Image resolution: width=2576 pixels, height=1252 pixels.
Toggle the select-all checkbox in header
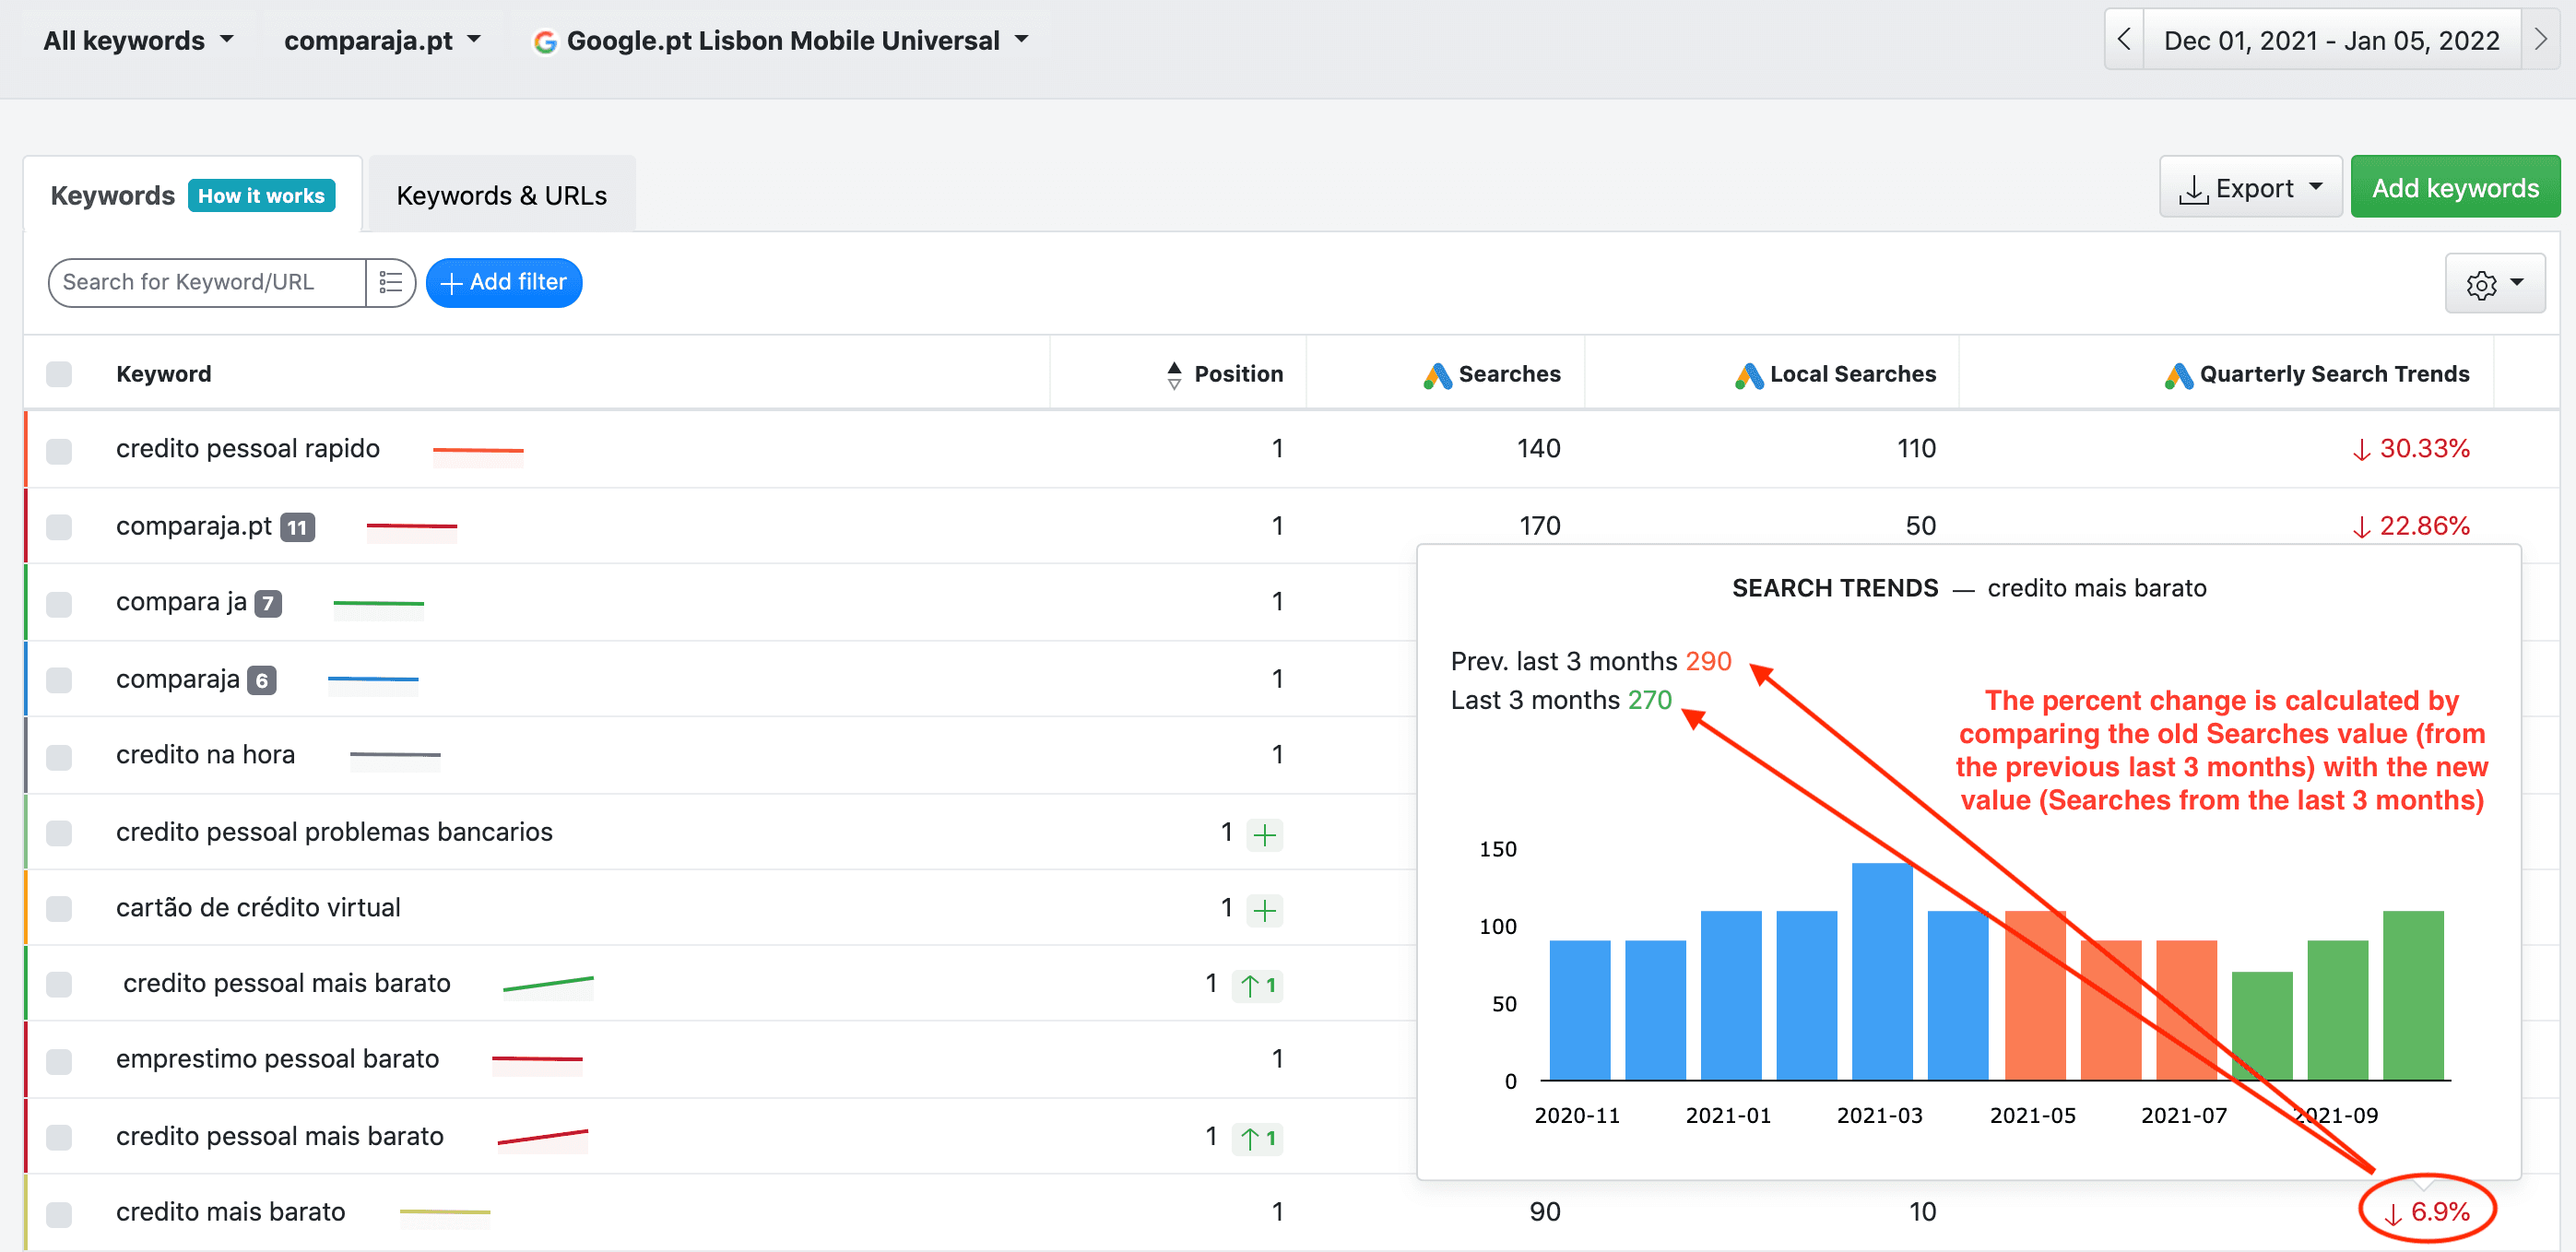pyautogui.click(x=59, y=374)
